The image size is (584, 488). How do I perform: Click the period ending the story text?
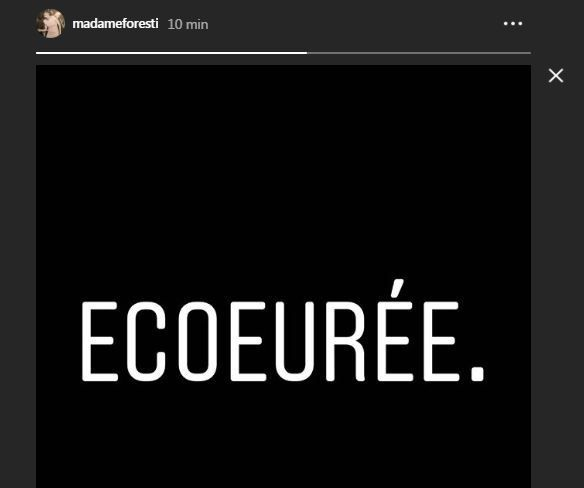(477, 374)
